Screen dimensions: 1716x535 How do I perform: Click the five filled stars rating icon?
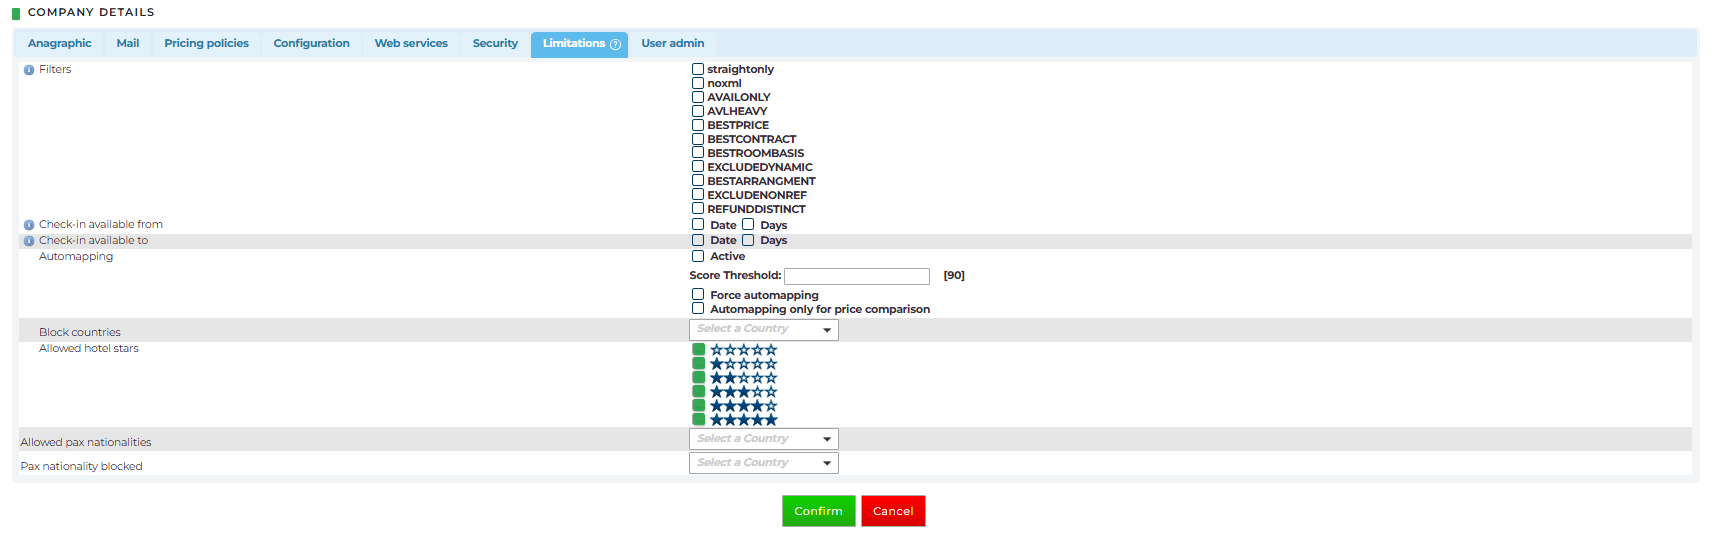point(743,420)
